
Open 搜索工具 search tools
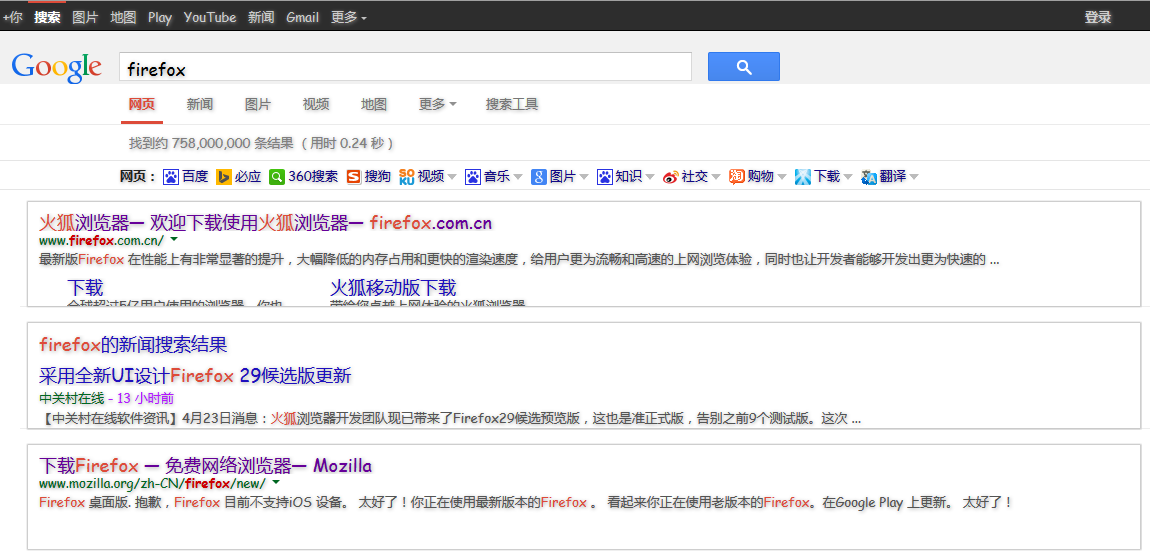[512, 104]
